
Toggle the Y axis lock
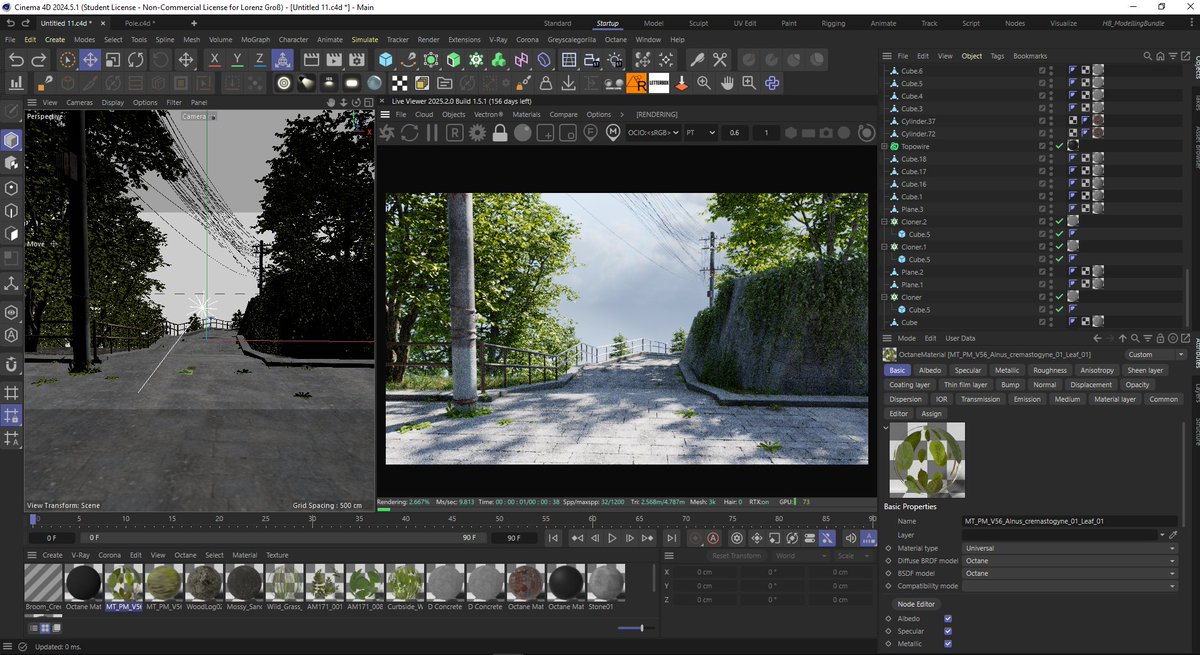pyautogui.click(x=237, y=60)
